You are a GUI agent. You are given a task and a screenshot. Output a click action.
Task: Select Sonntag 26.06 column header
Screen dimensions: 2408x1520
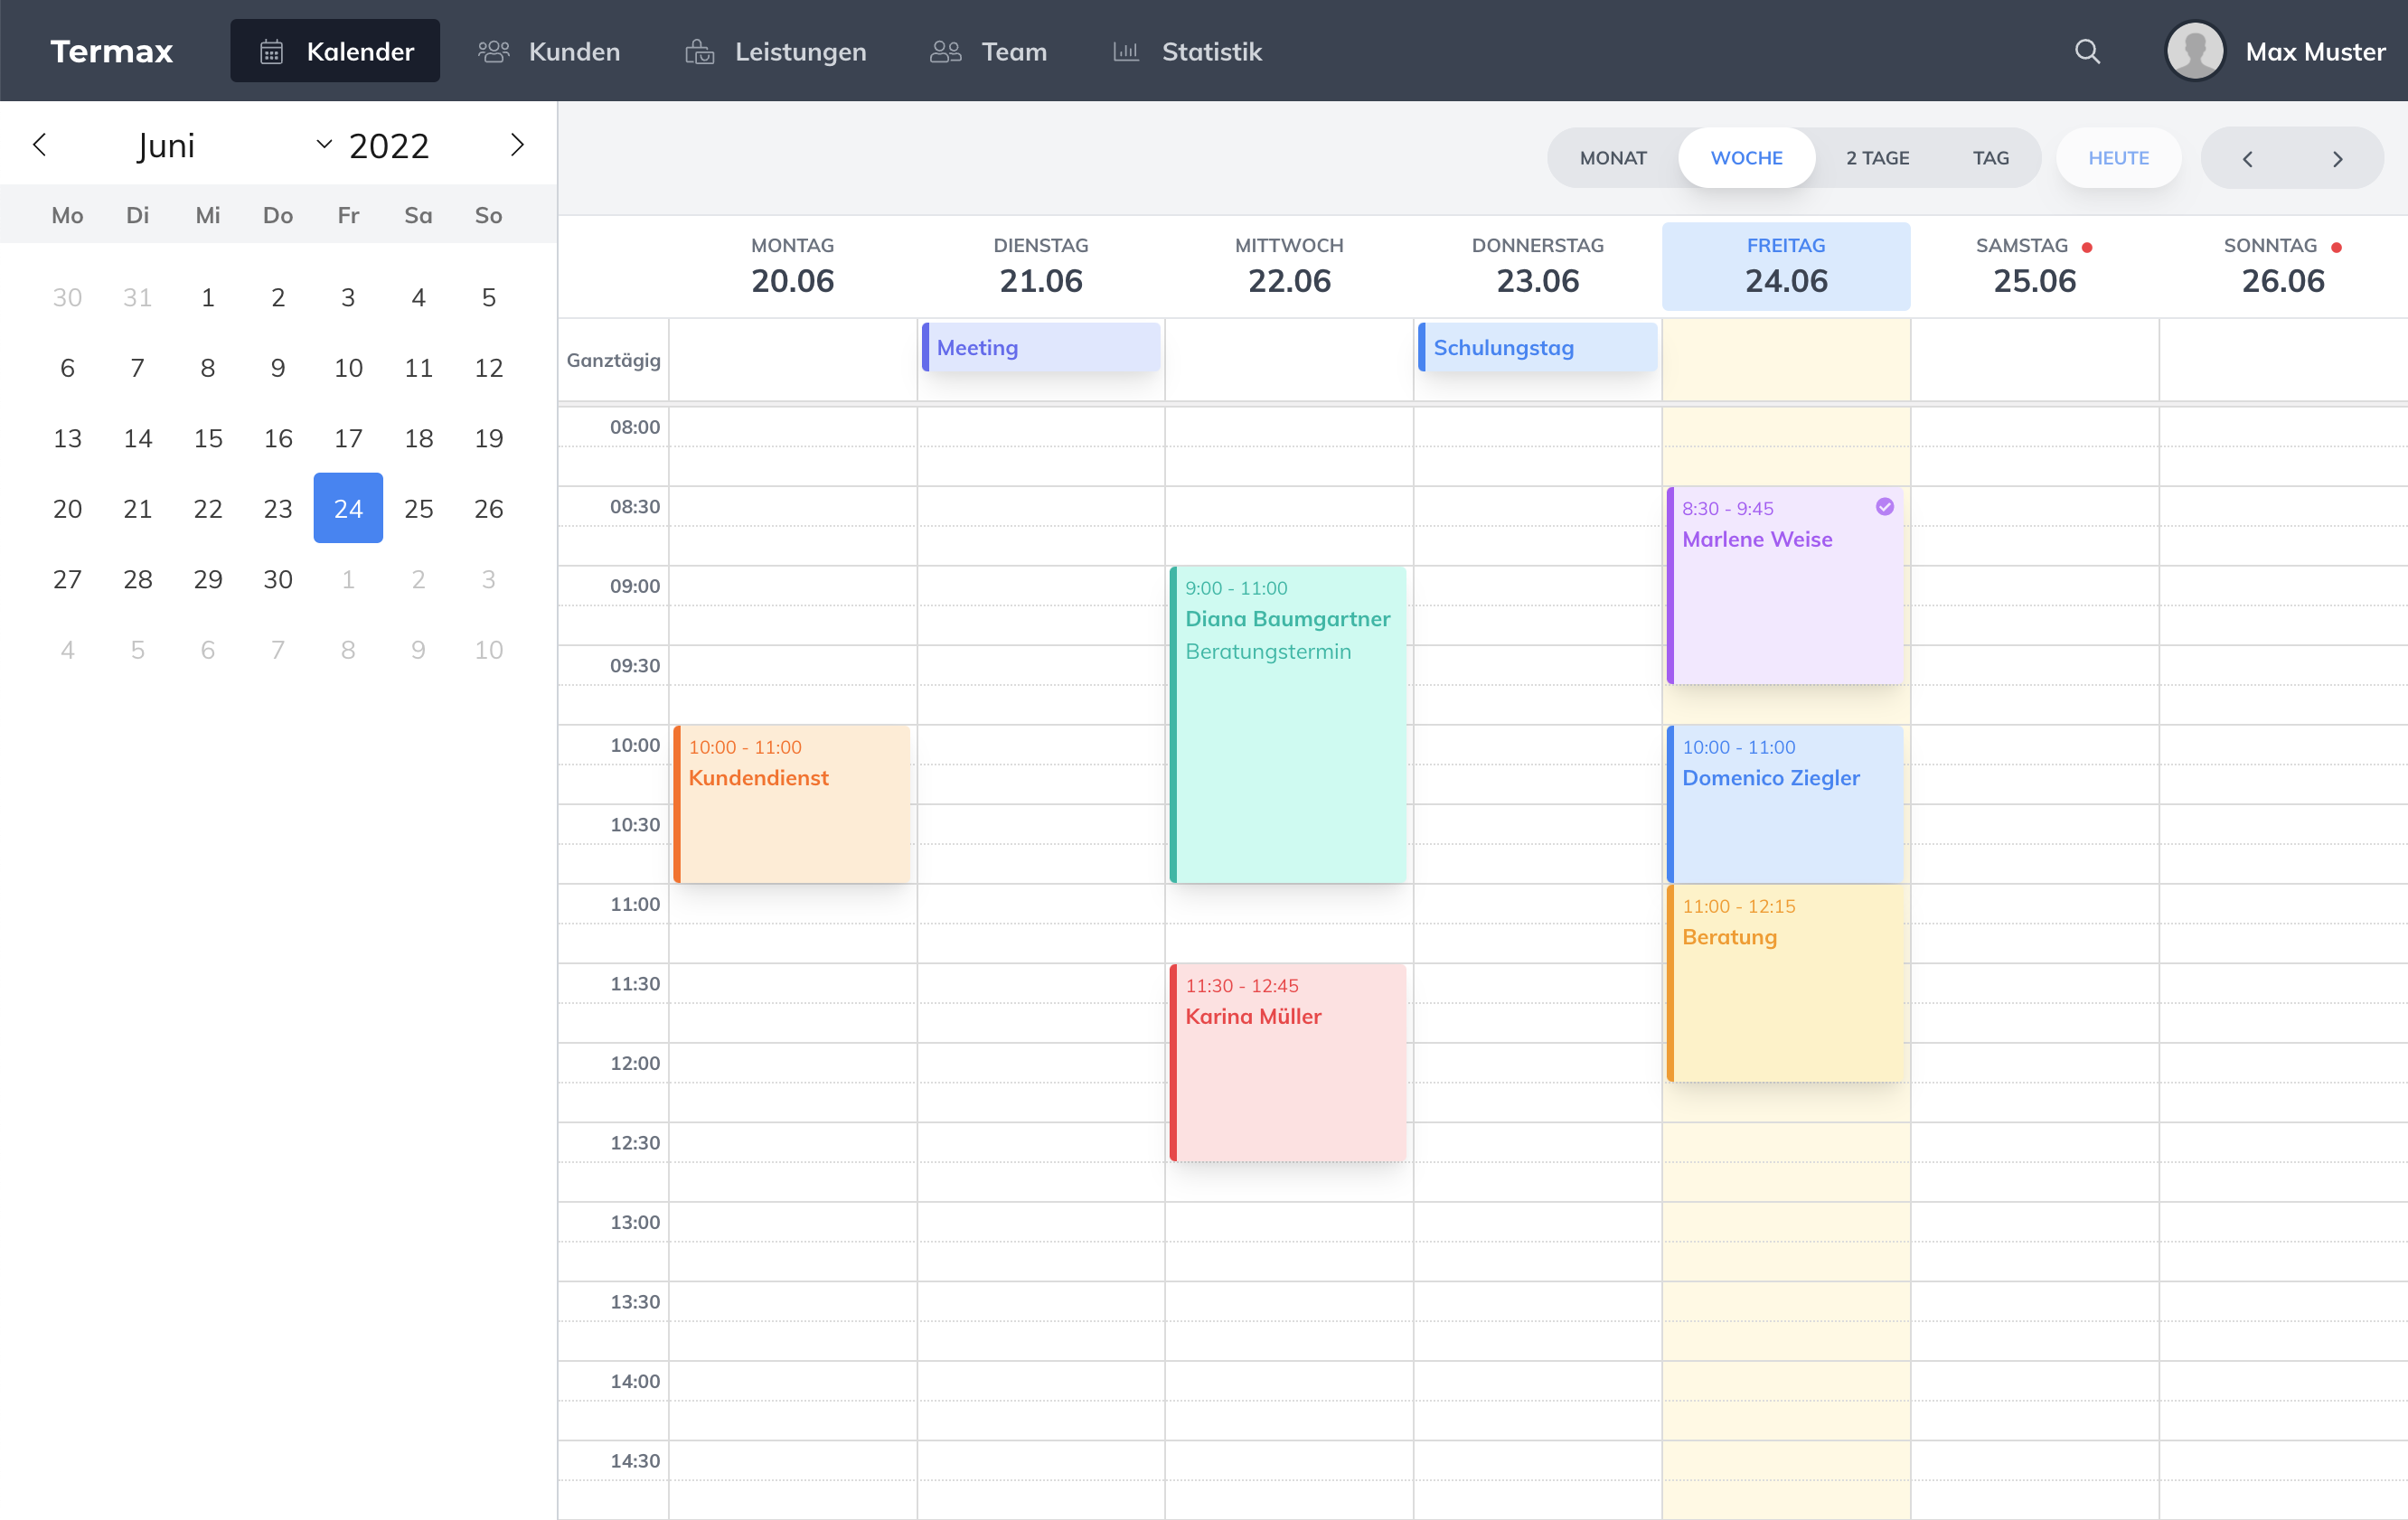pyautogui.click(x=2283, y=266)
